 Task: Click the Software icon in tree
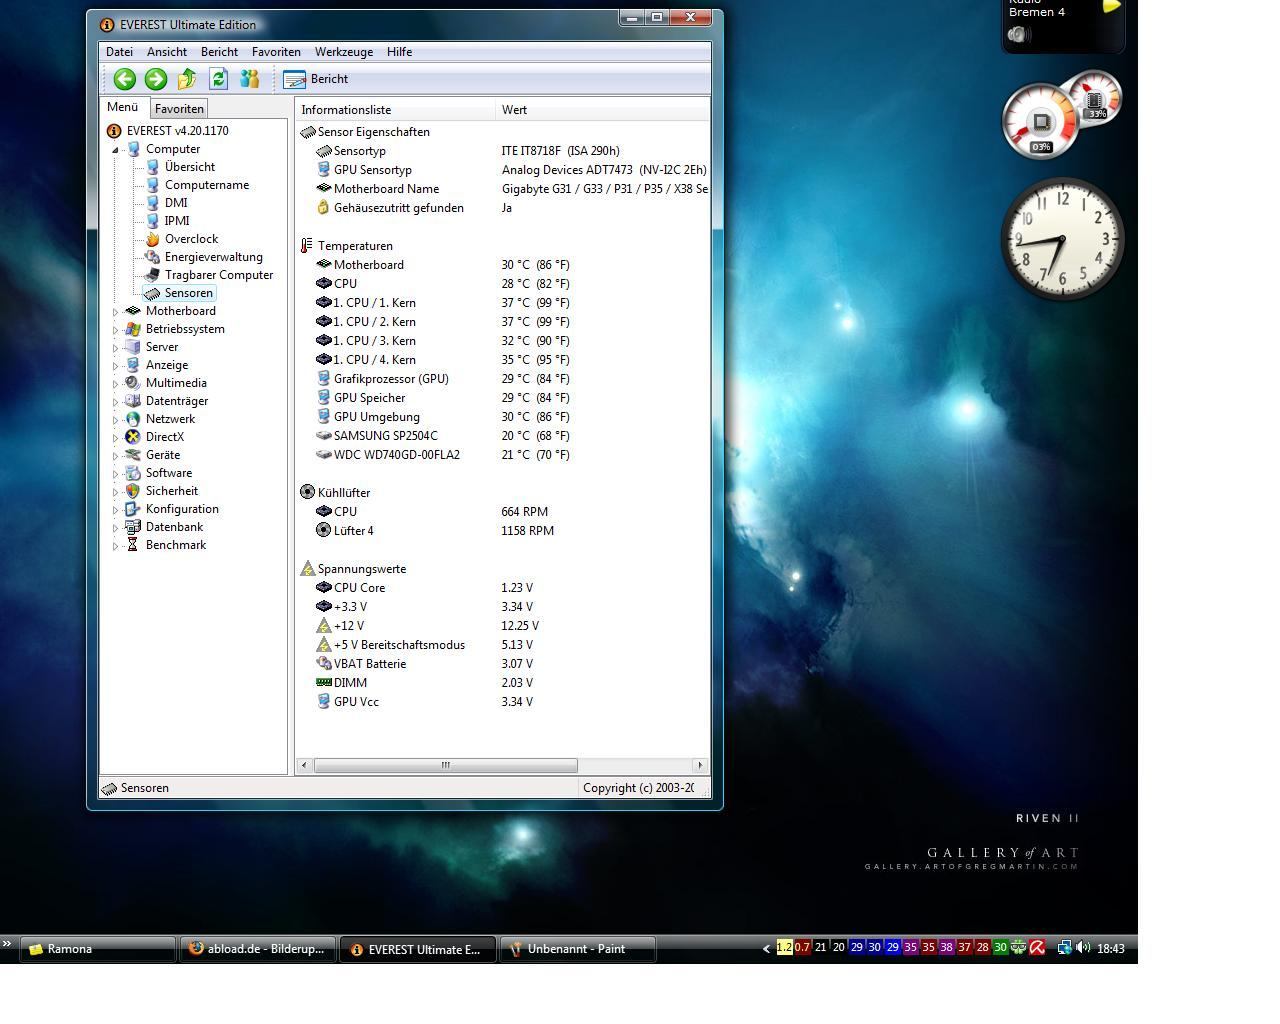click(x=132, y=473)
